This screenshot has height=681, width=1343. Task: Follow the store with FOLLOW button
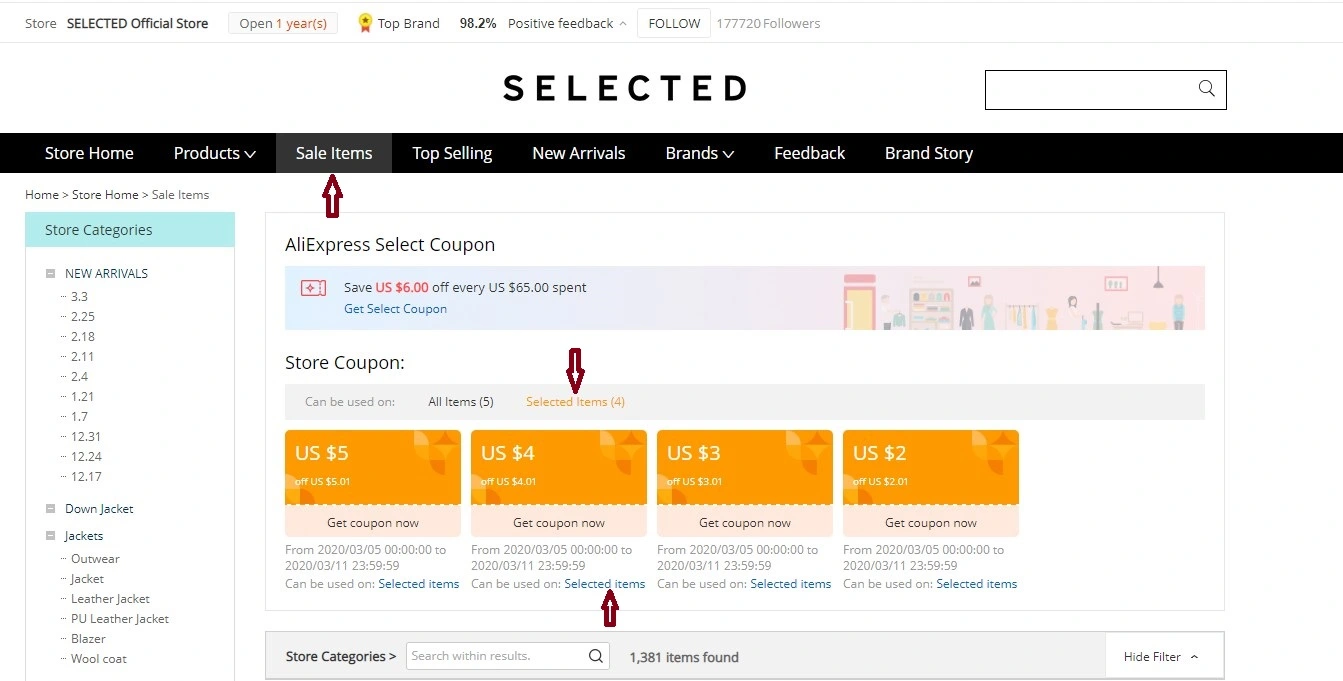(674, 23)
